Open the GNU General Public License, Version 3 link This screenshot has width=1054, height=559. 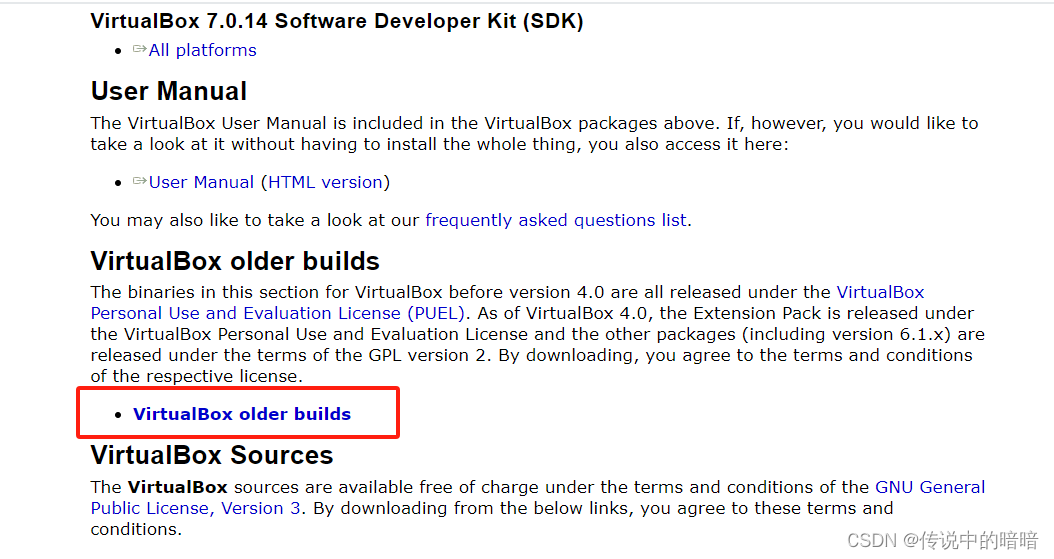click(930, 487)
